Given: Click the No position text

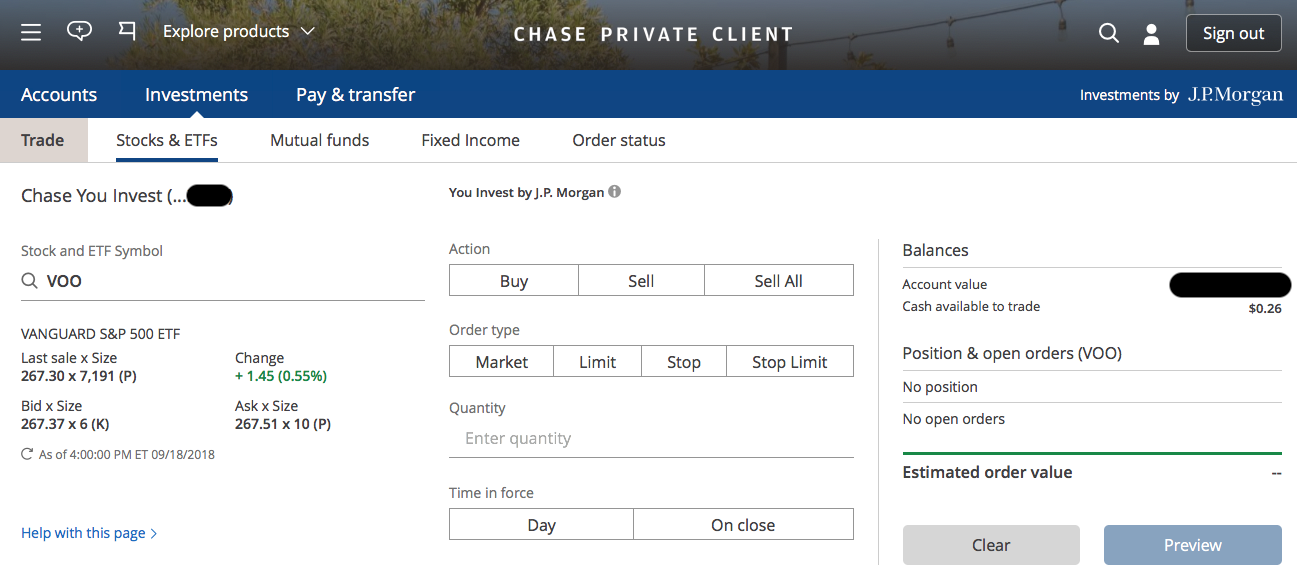Looking at the screenshot, I should [940, 387].
